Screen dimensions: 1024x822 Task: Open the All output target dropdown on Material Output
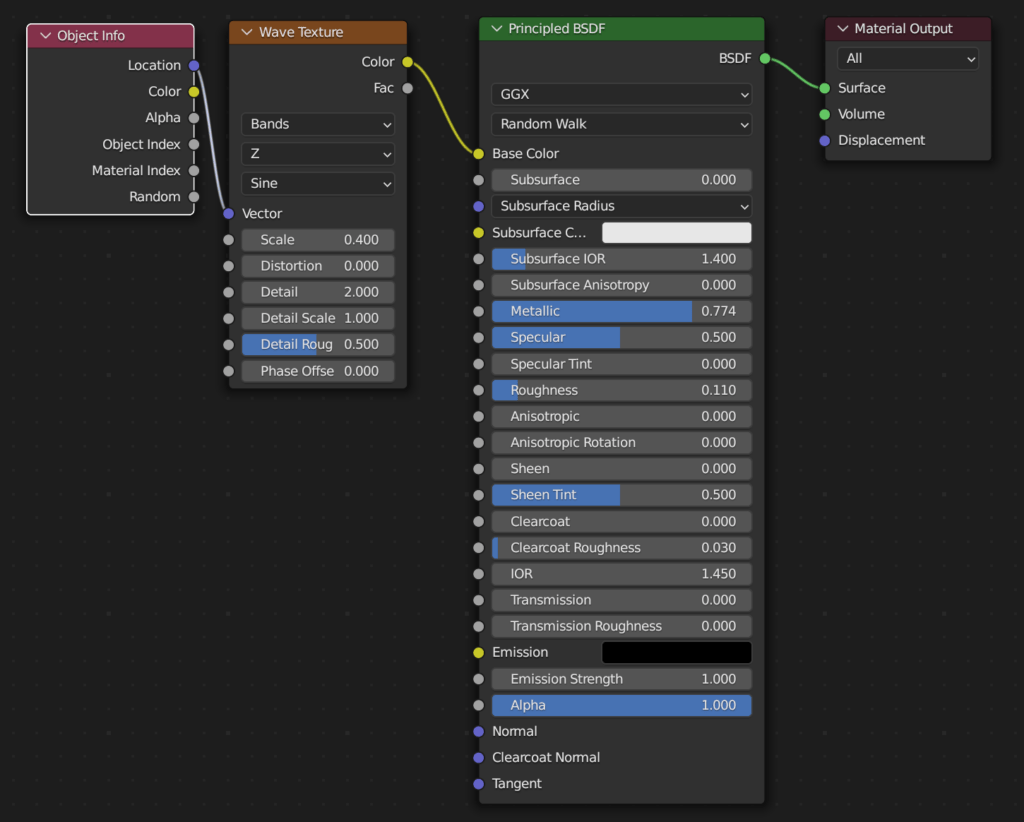[x=906, y=58]
